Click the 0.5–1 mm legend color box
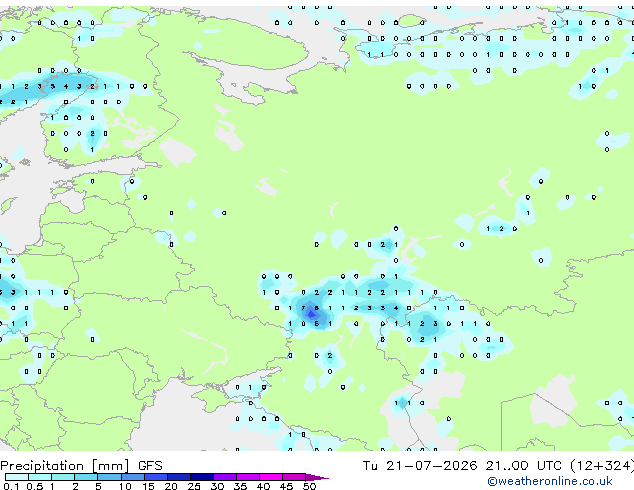The width and height of the screenshot is (634, 490). [40, 477]
